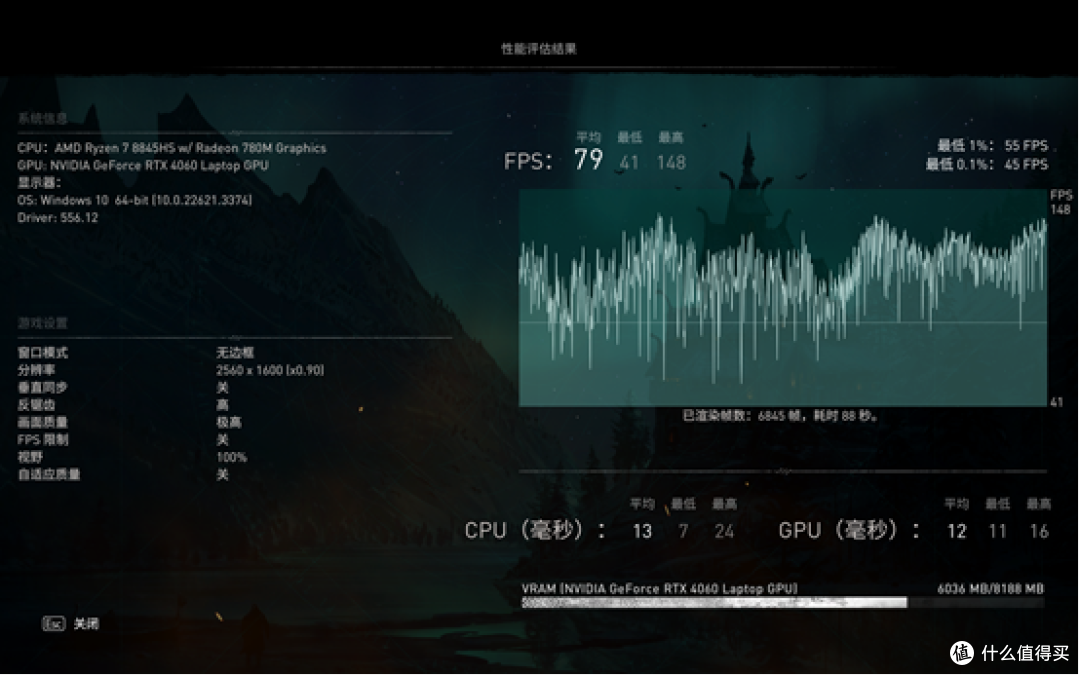Click the maximum FPS value 148 beside the minimum
Image resolution: width=1080 pixels, height=676 pixels.
pos(671,163)
